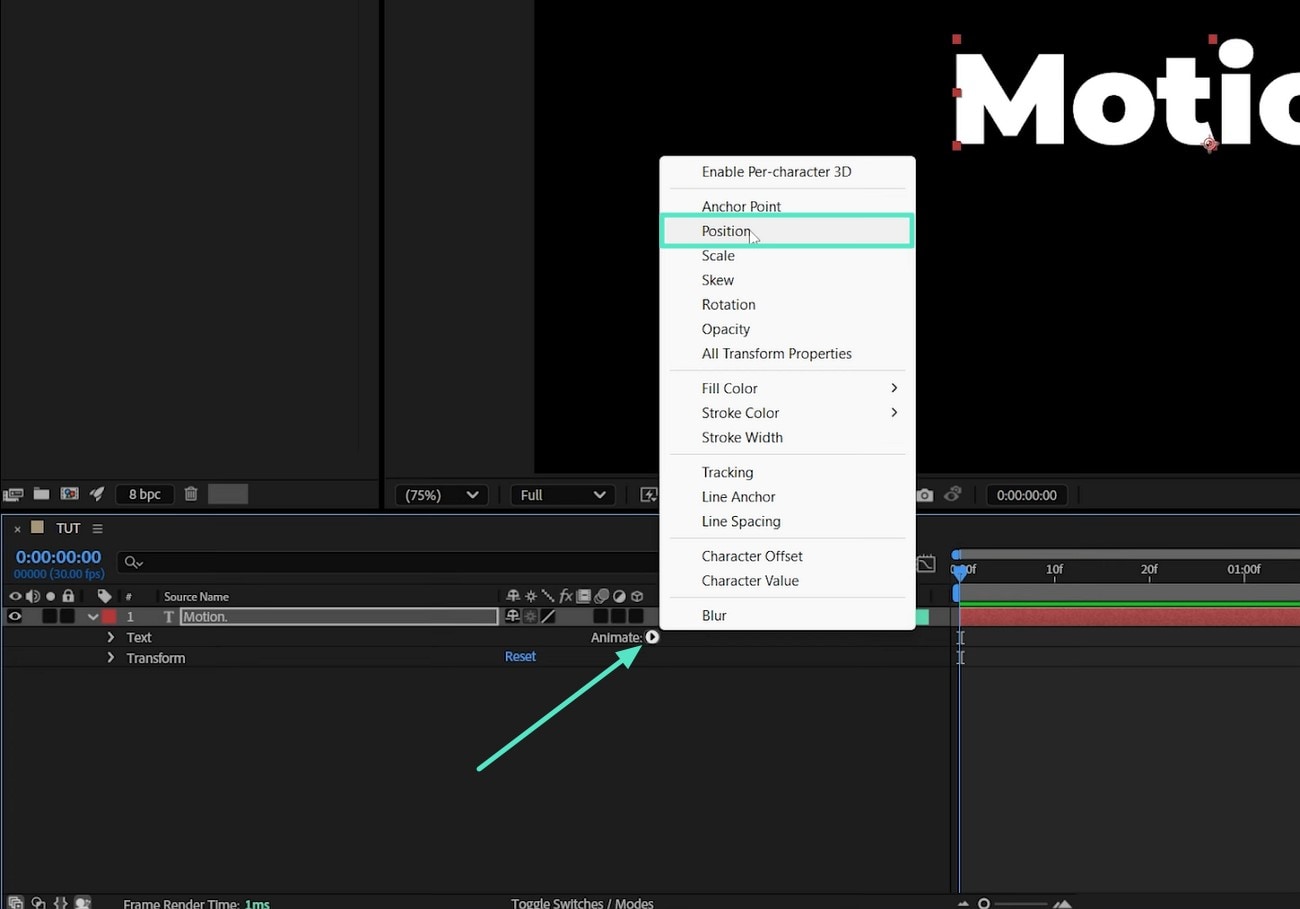
Task: Expand the Transform property group
Action: [x=111, y=658]
